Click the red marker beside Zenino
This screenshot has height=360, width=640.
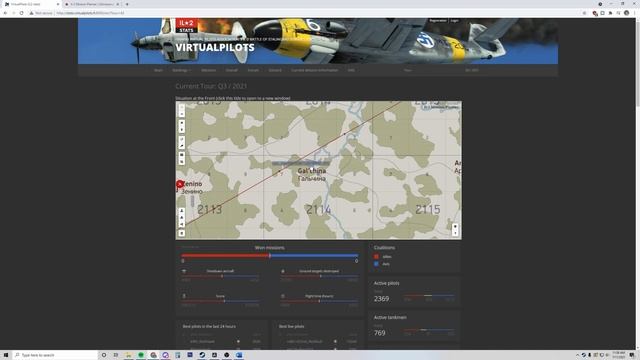(180, 184)
